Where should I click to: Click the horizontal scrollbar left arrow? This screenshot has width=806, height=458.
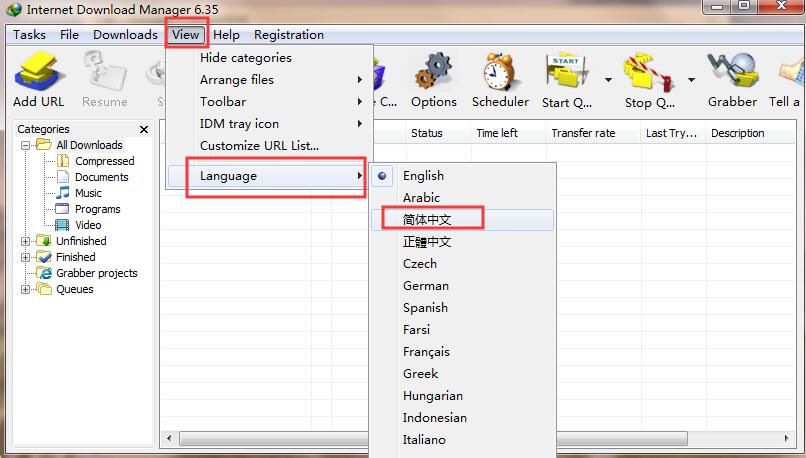[168, 438]
